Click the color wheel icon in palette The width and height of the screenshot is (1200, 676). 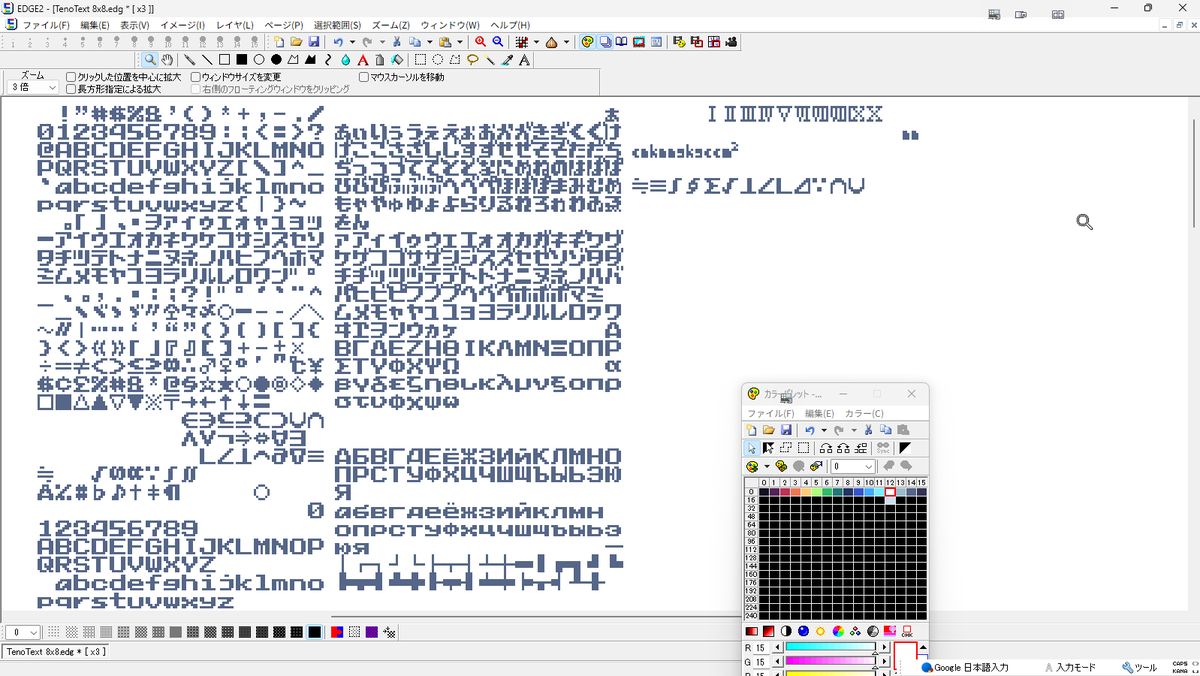tap(838, 632)
